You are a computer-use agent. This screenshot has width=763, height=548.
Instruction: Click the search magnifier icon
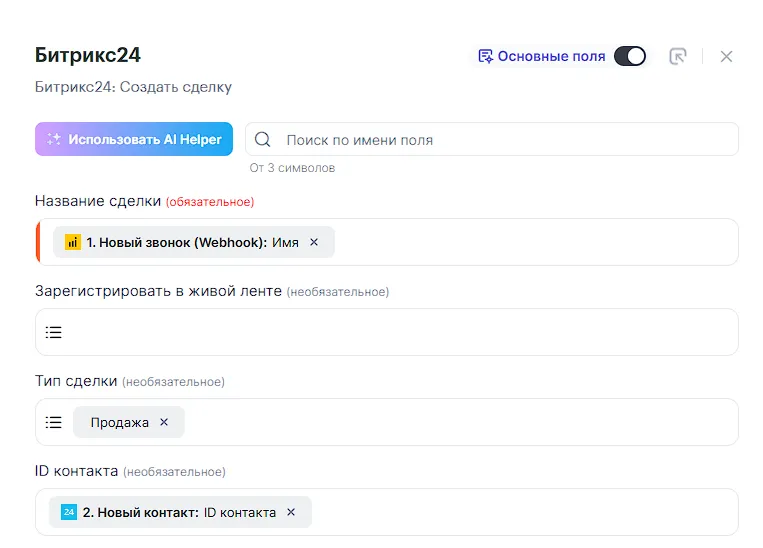(263, 140)
